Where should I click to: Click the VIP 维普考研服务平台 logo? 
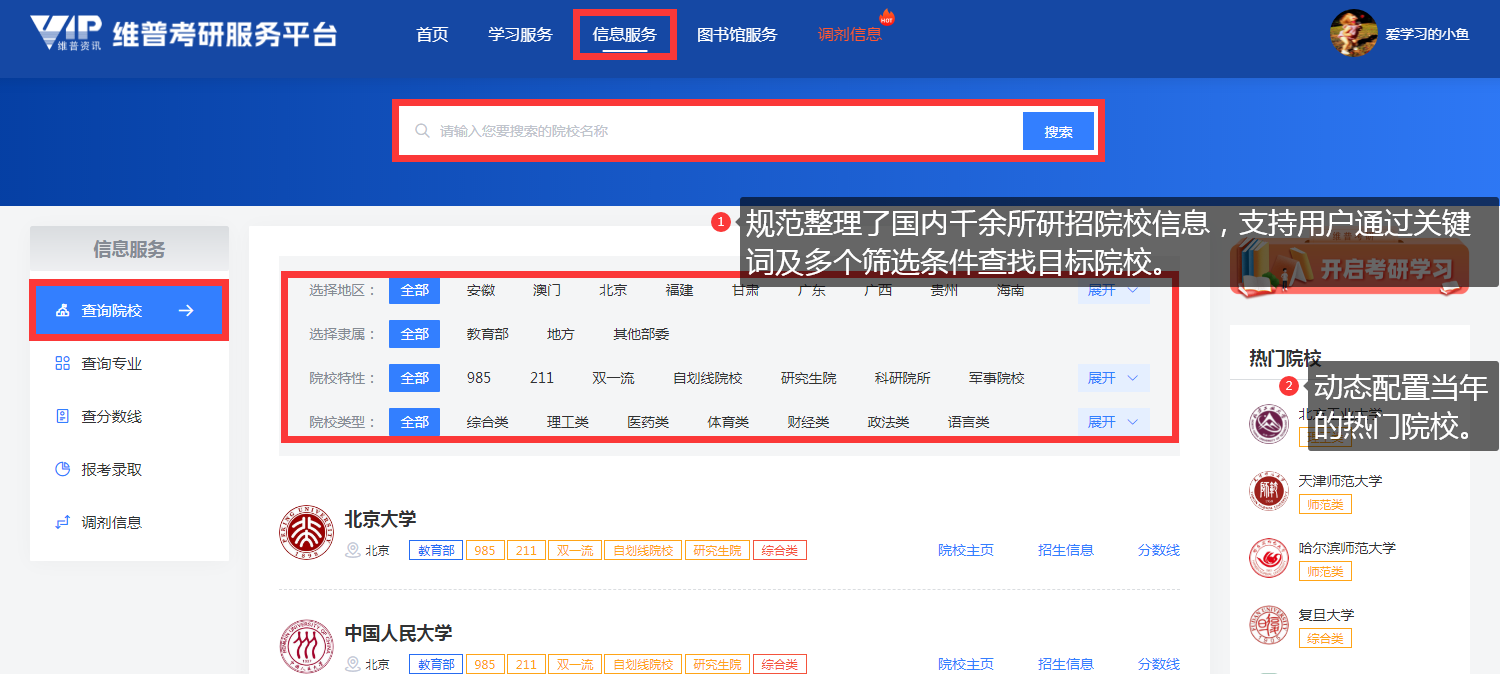click(x=183, y=33)
